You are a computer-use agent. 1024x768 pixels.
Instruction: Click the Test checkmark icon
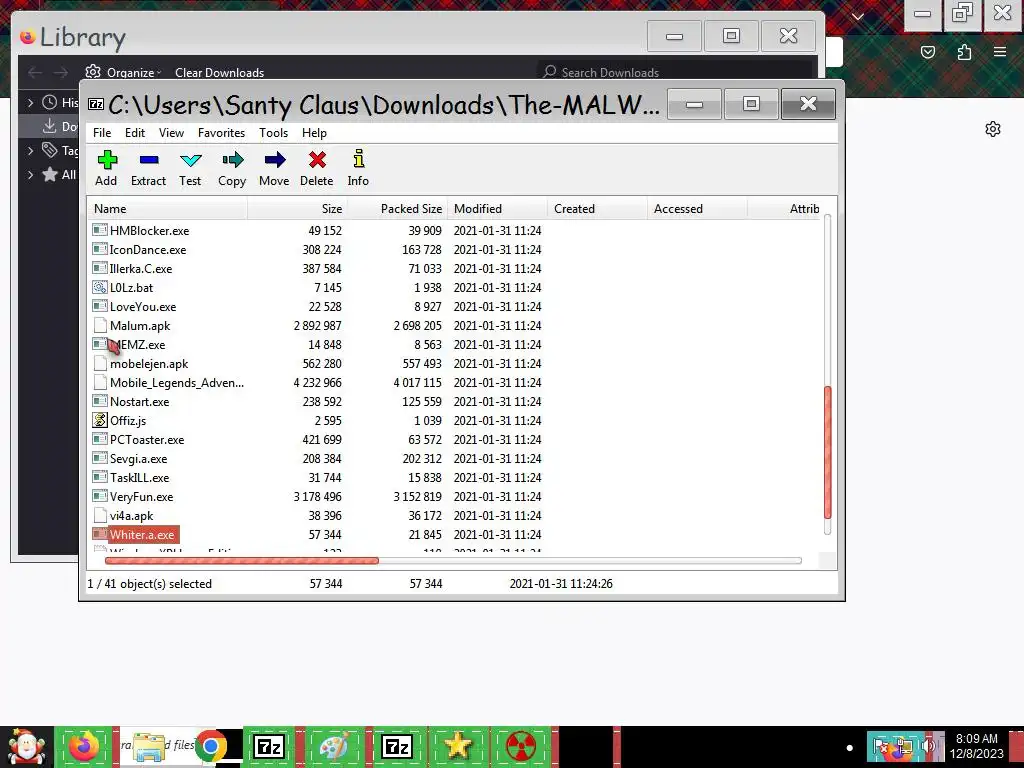point(191,160)
